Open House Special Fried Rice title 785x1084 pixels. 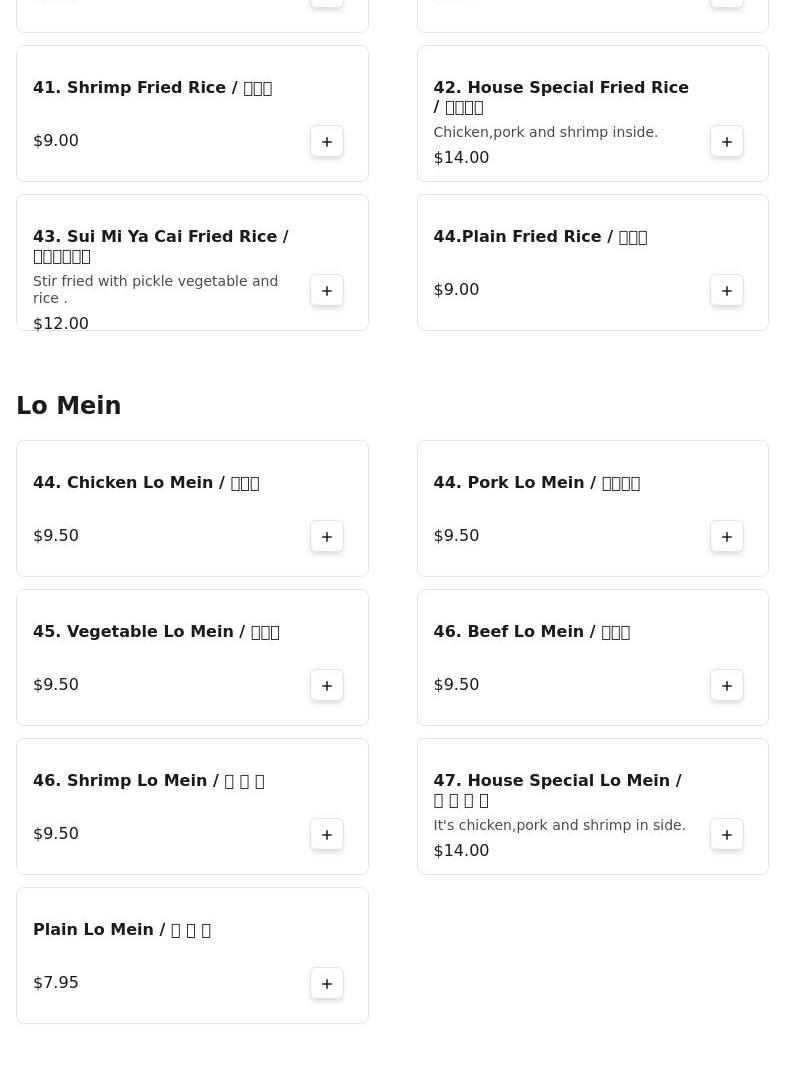(x=560, y=97)
